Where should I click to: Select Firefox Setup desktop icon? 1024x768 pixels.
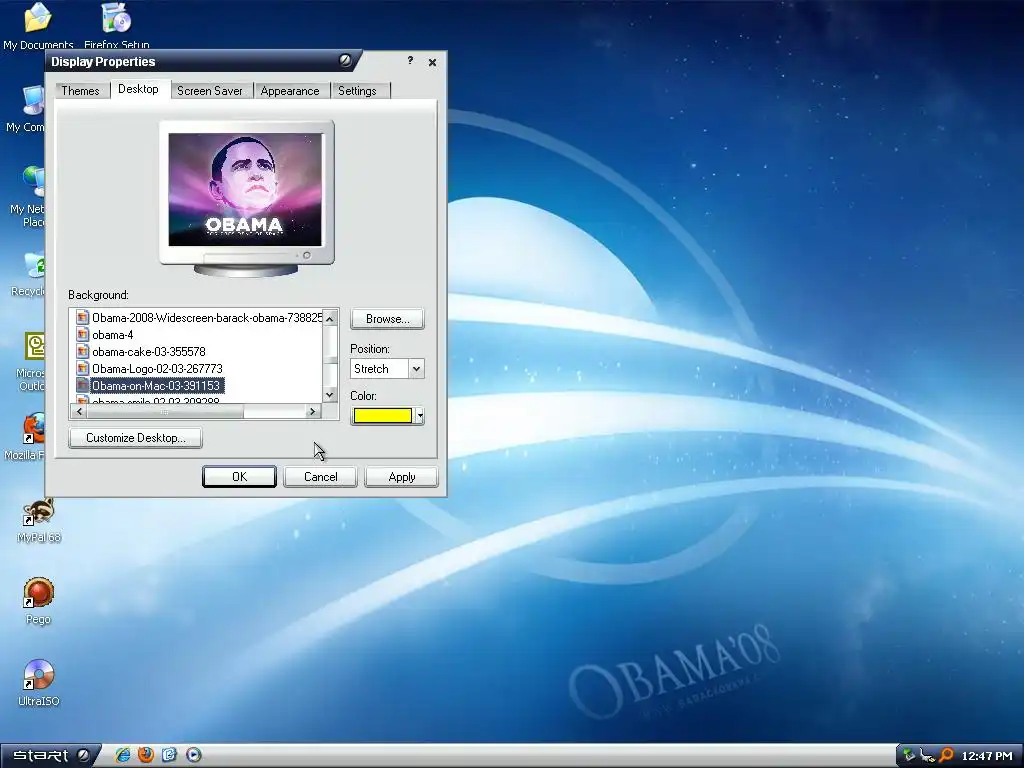tap(117, 26)
